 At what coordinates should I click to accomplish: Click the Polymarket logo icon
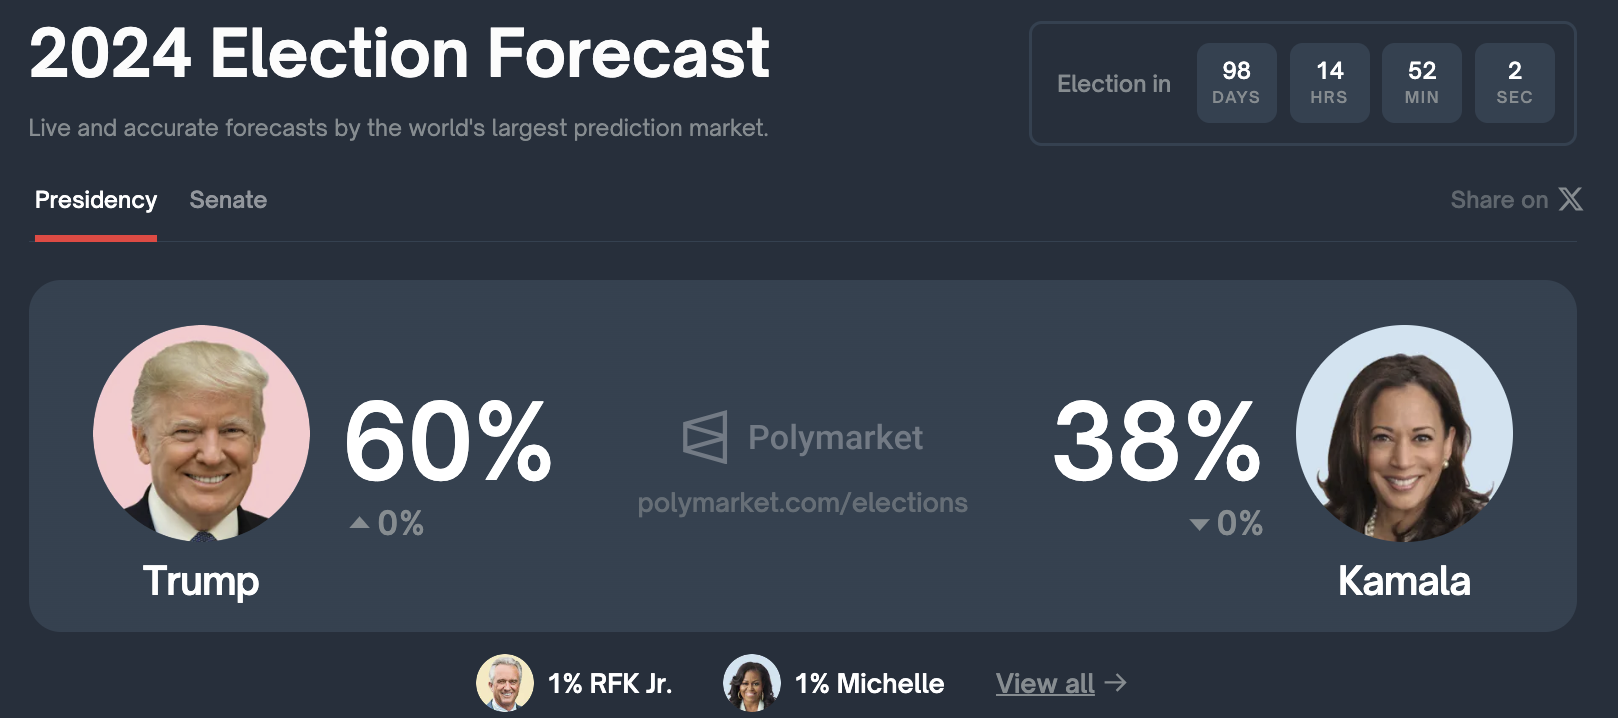click(x=705, y=437)
